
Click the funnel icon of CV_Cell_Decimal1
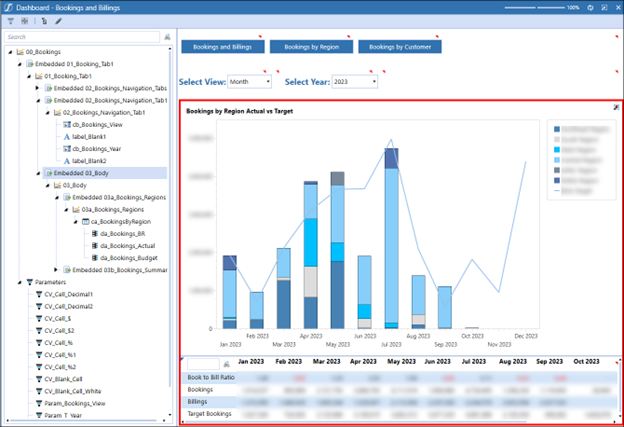[x=39, y=294]
